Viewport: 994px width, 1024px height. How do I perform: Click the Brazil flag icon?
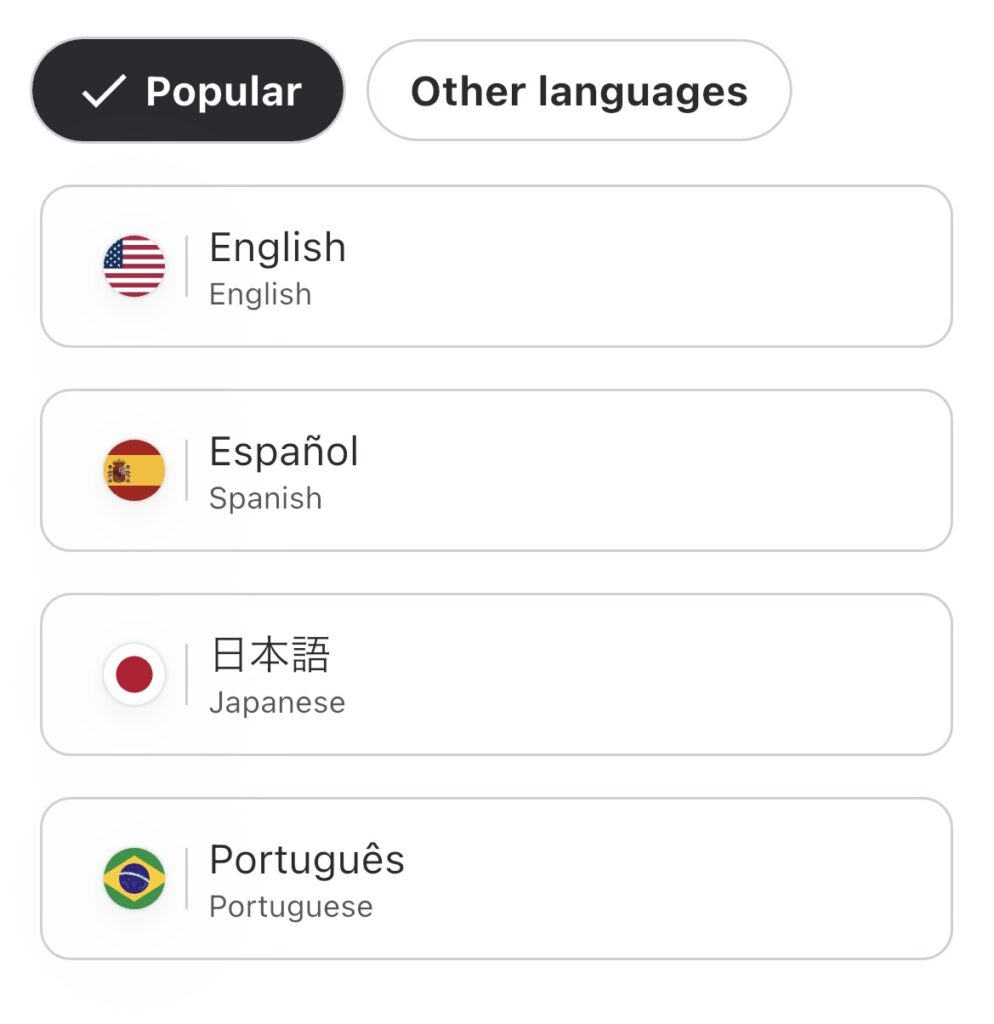pyautogui.click(x=134, y=878)
